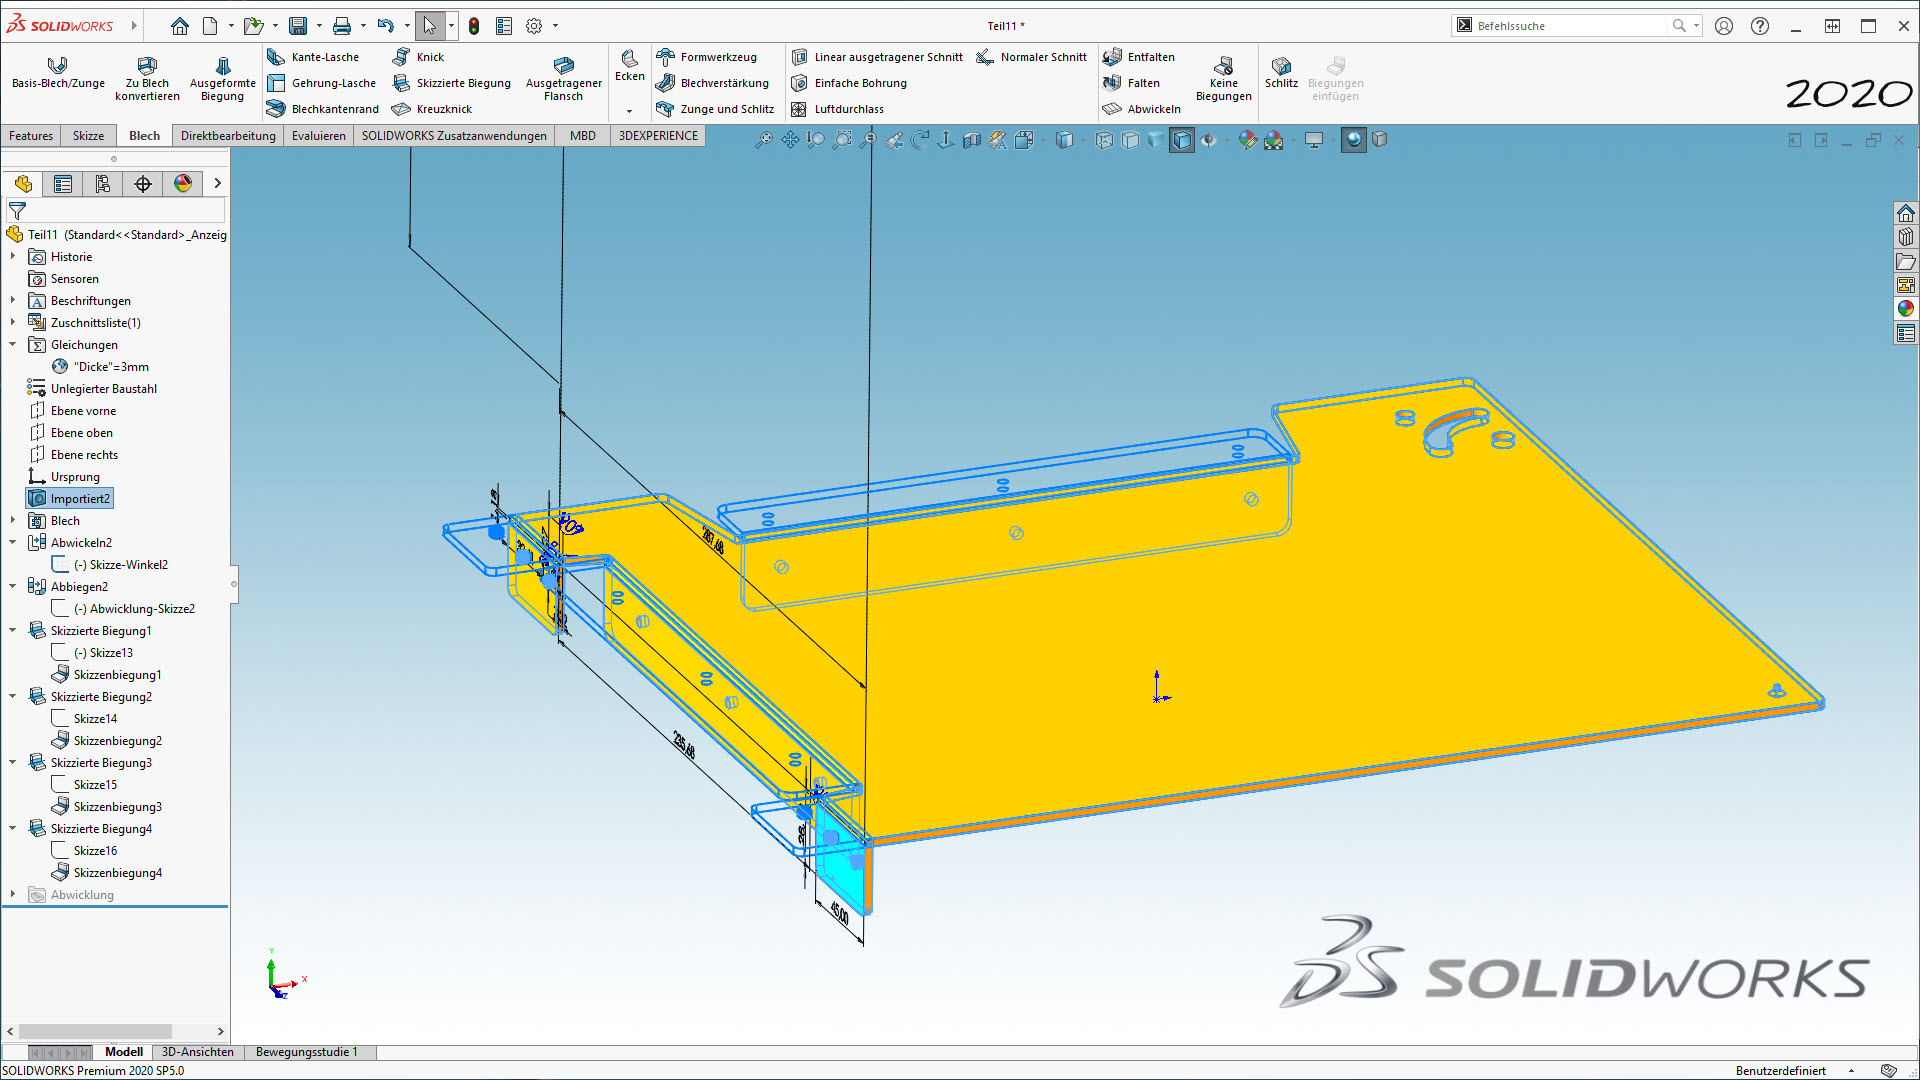Open DimXpertManager tab icon
Screen dimensions: 1920x1080
coord(143,184)
